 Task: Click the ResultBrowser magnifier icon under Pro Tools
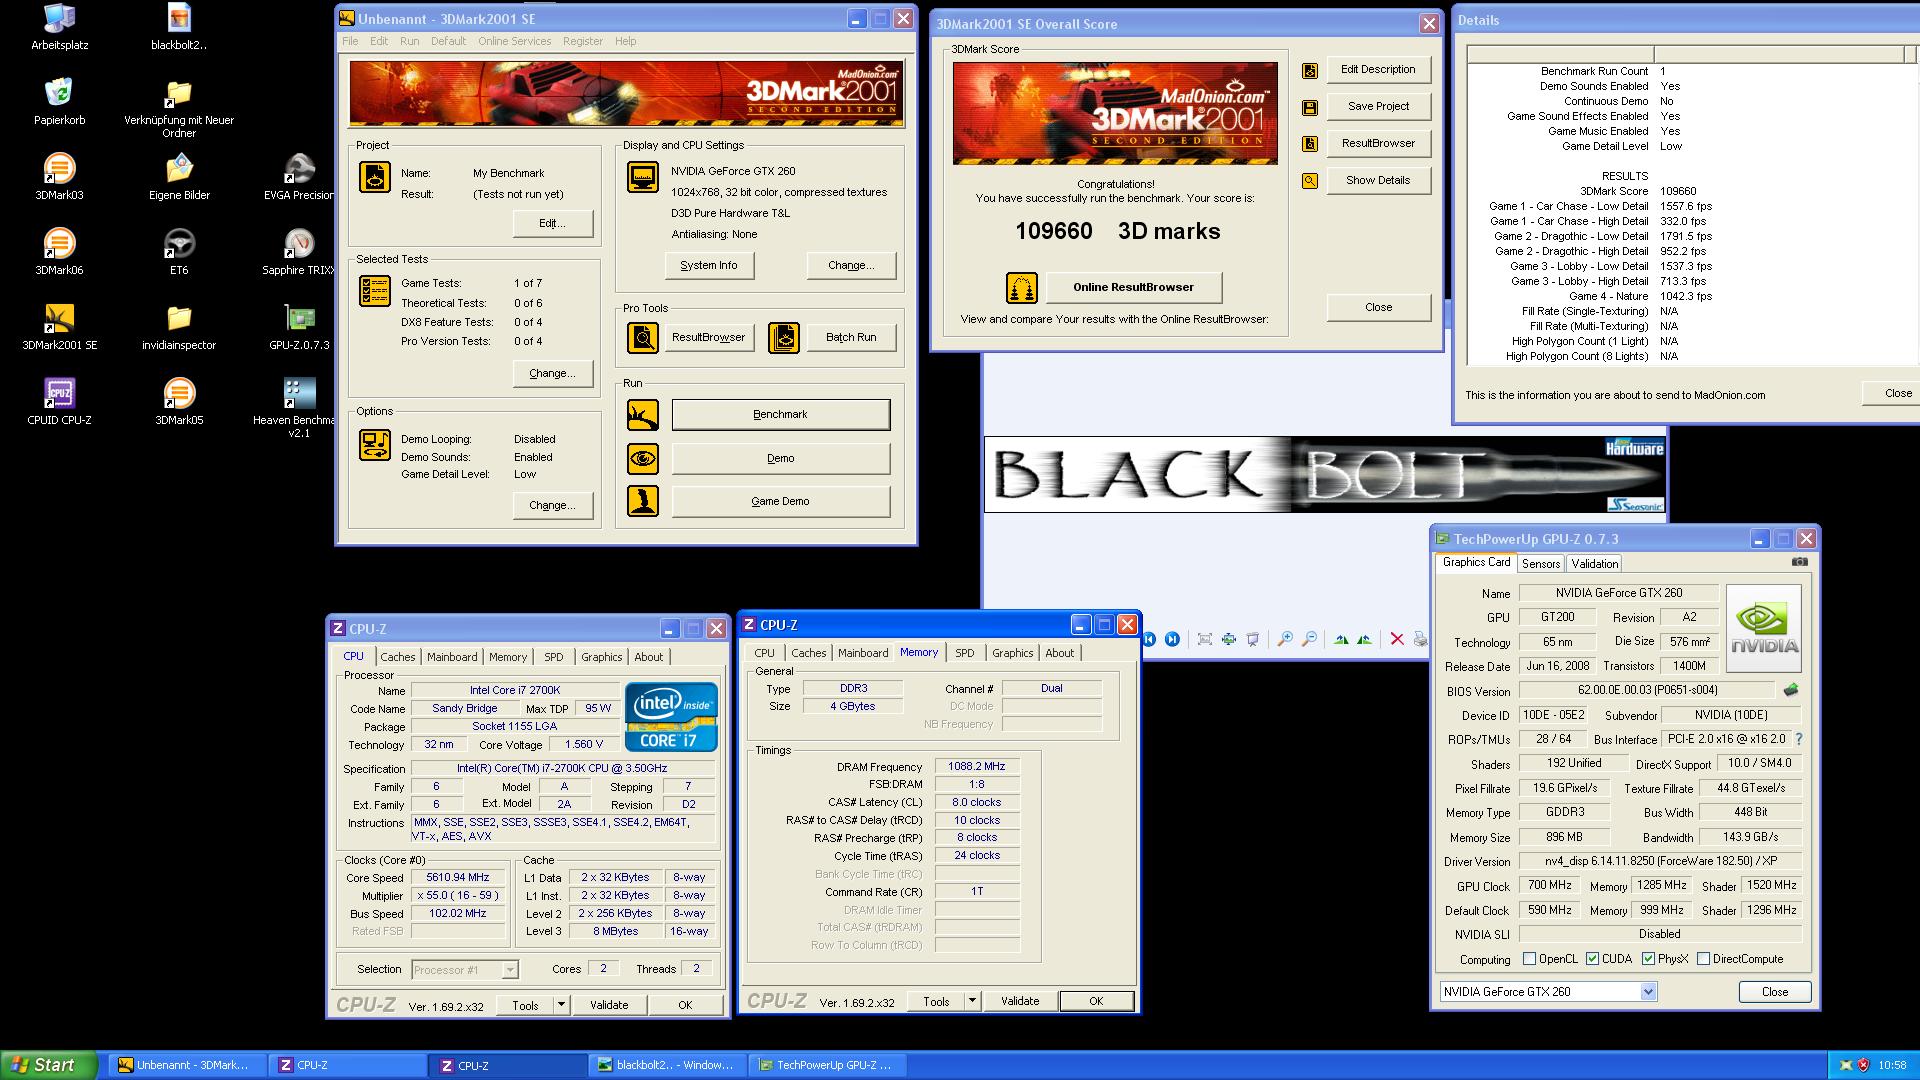click(643, 338)
